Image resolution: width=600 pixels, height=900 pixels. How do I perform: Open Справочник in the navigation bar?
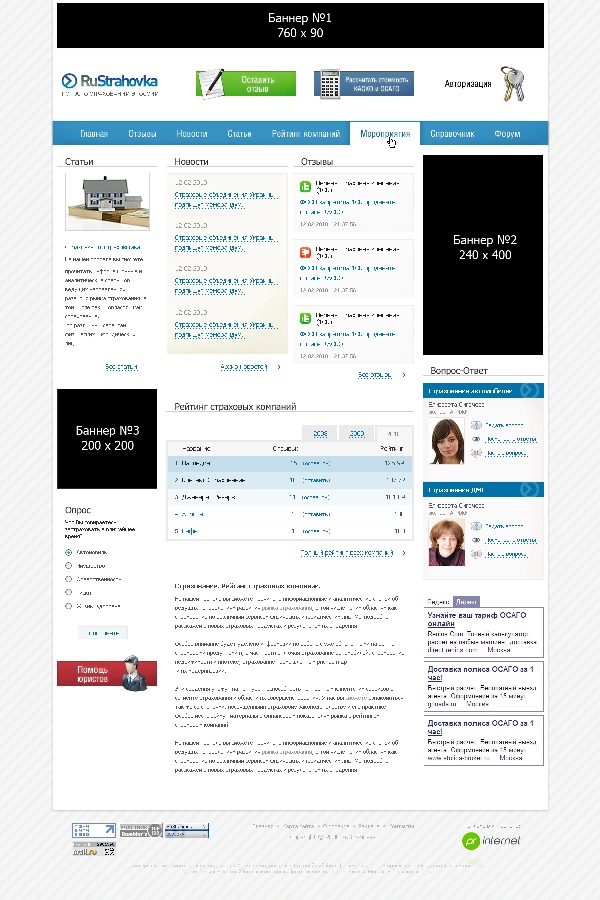tap(452, 134)
